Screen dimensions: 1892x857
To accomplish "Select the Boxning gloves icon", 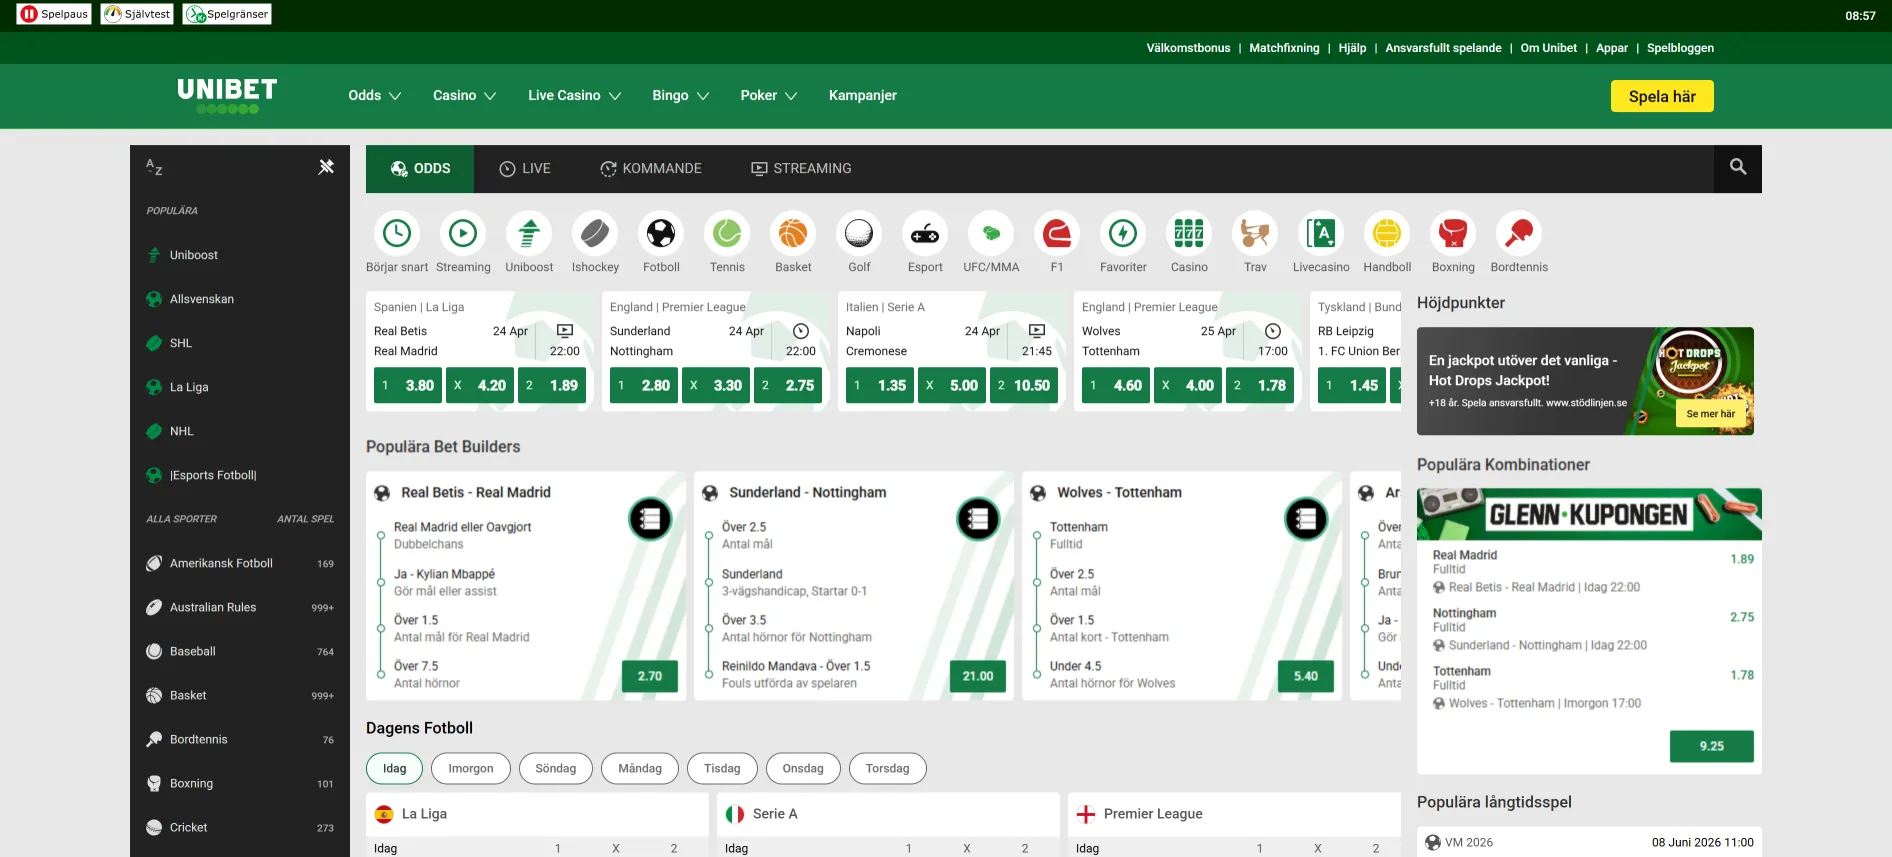I will pos(1453,233).
